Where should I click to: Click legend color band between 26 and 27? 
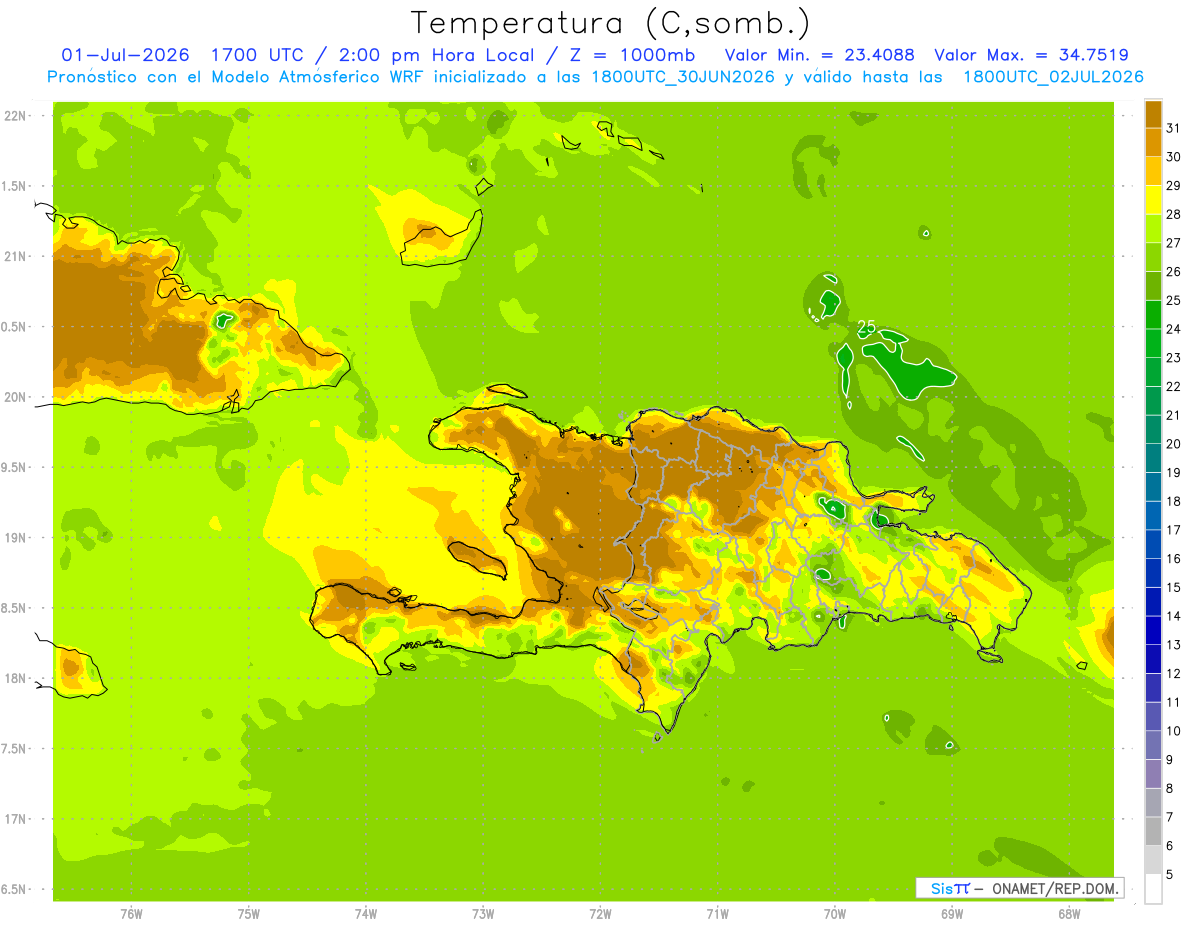1153,257
